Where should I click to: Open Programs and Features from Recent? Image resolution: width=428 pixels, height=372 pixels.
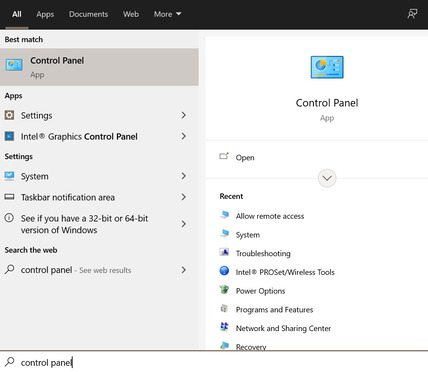(x=274, y=310)
